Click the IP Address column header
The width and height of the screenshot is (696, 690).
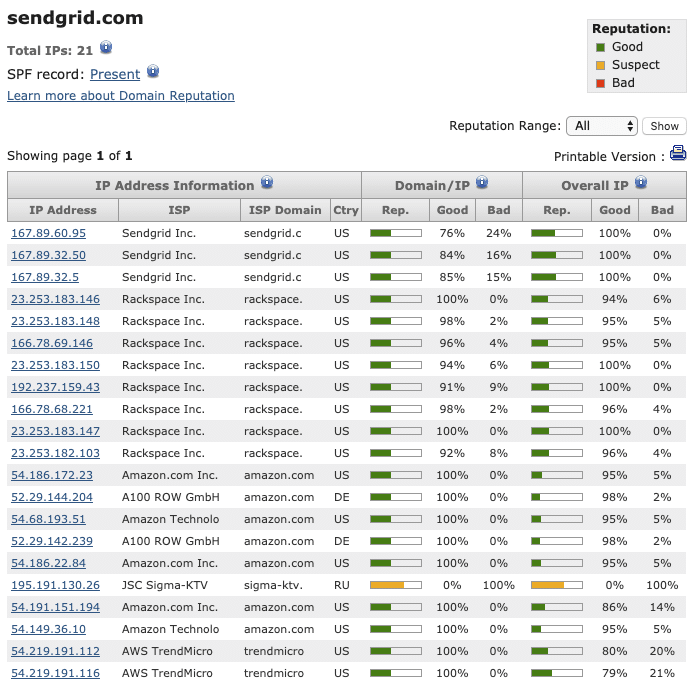pyautogui.click(x=63, y=210)
